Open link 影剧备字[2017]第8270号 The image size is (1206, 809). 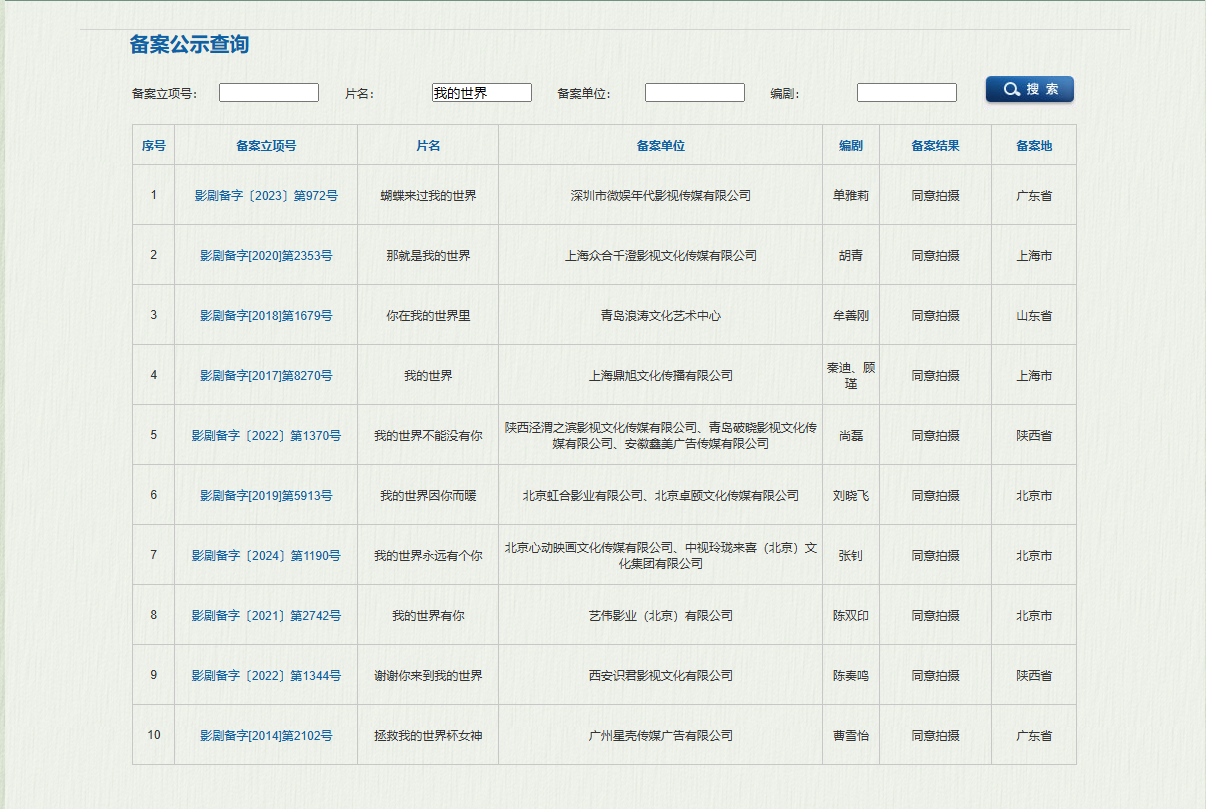266,375
